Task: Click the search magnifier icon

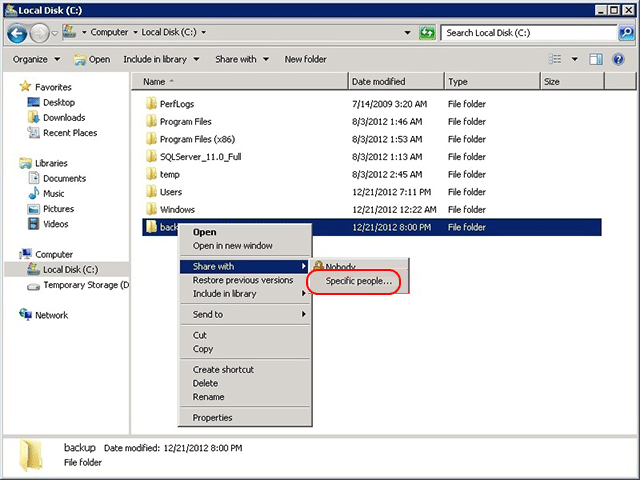Action: tap(626, 33)
